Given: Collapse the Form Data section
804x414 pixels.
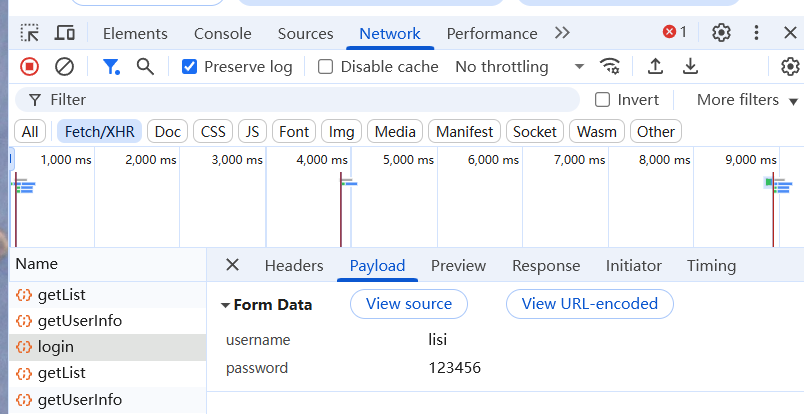Looking at the screenshot, I should 225,305.
